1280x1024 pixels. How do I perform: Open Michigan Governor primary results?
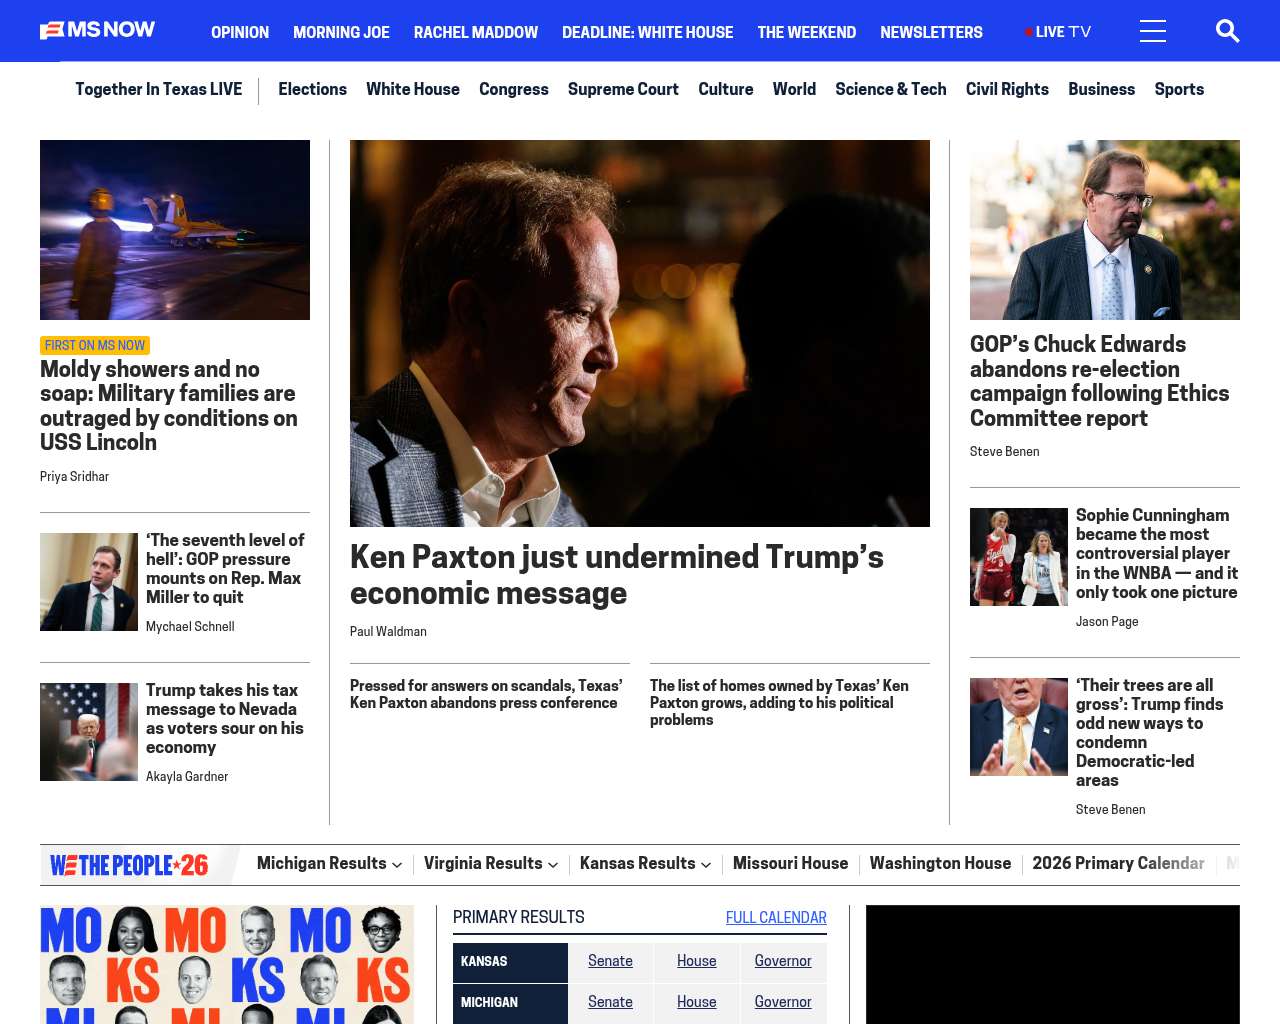[x=783, y=1002]
